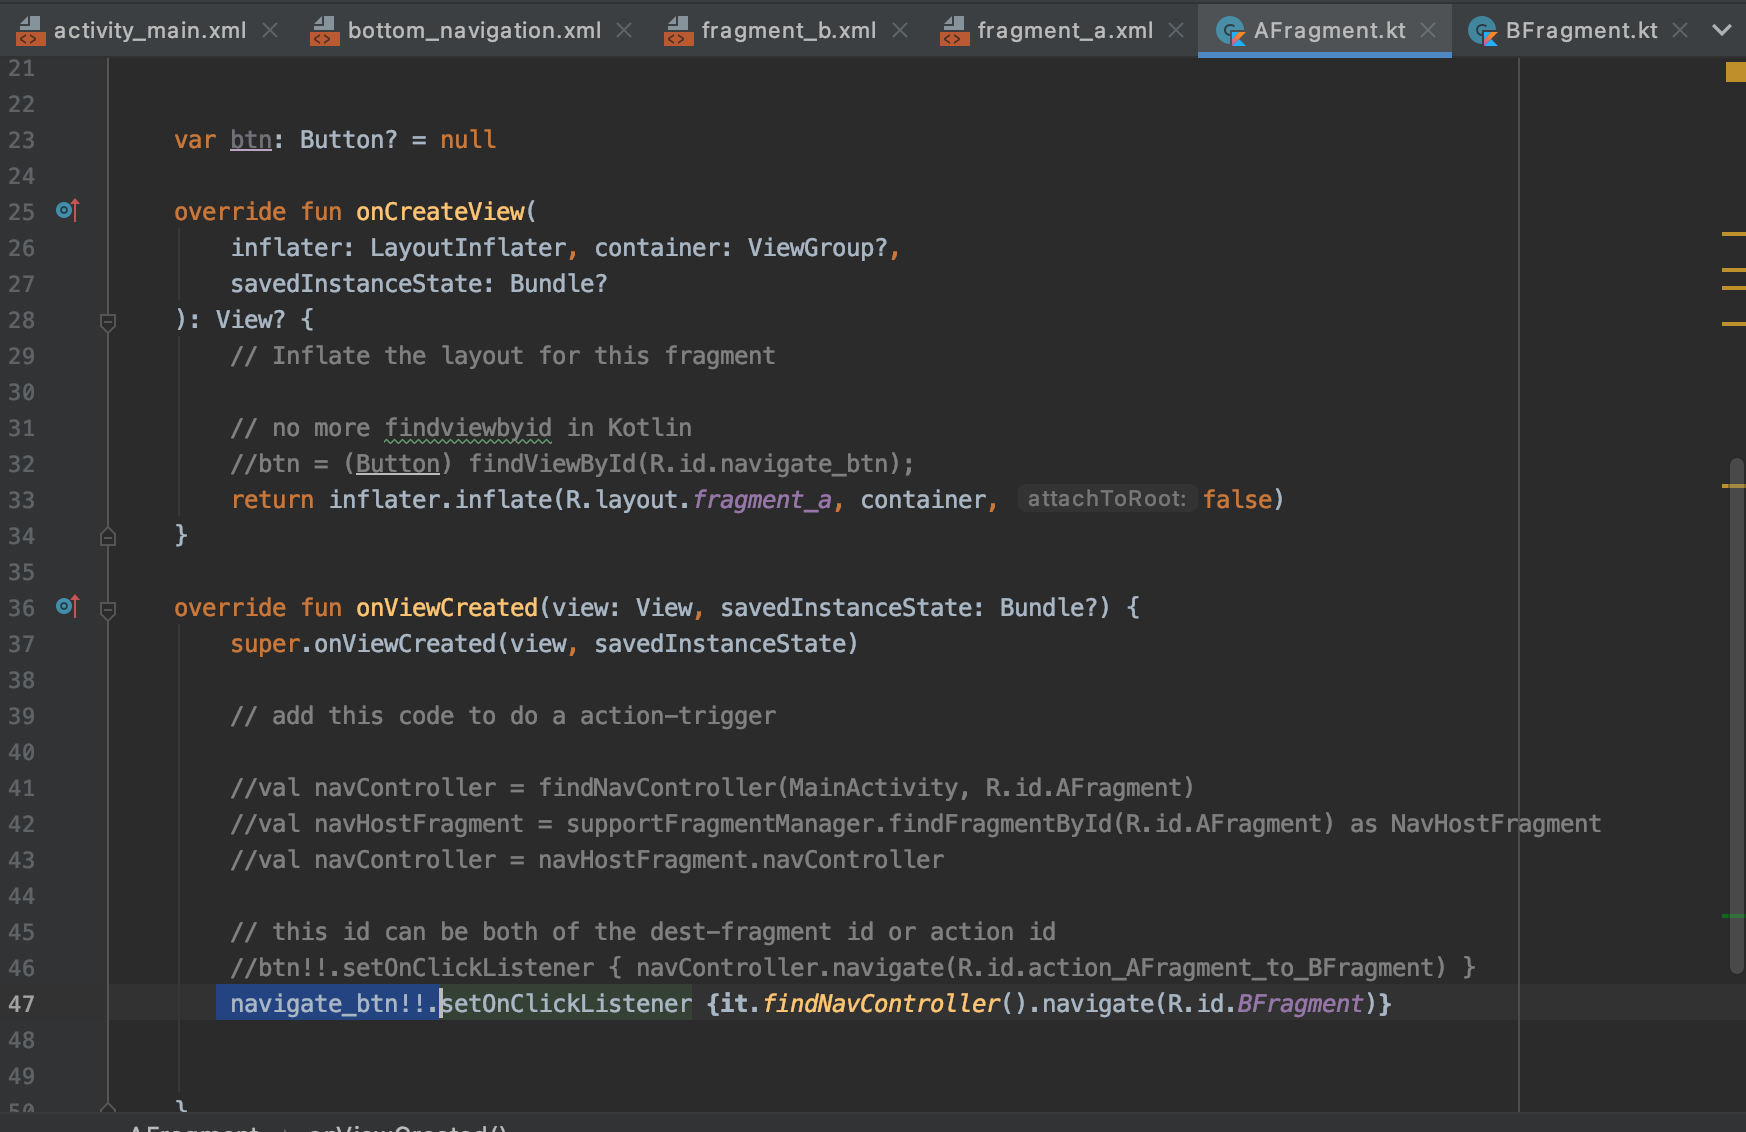The height and width of the screenshot is (1132, 1746).
Task: Close the bottom_navigation.xml tab
Action: tap(624, 30)
